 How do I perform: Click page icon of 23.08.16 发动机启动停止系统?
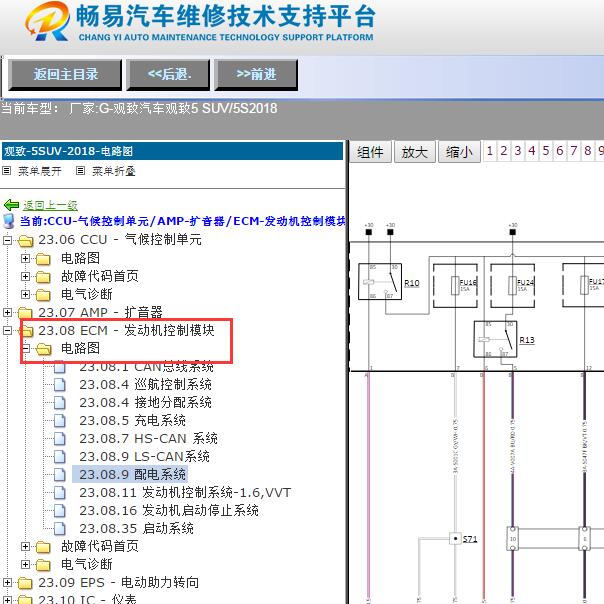[60, 510]
